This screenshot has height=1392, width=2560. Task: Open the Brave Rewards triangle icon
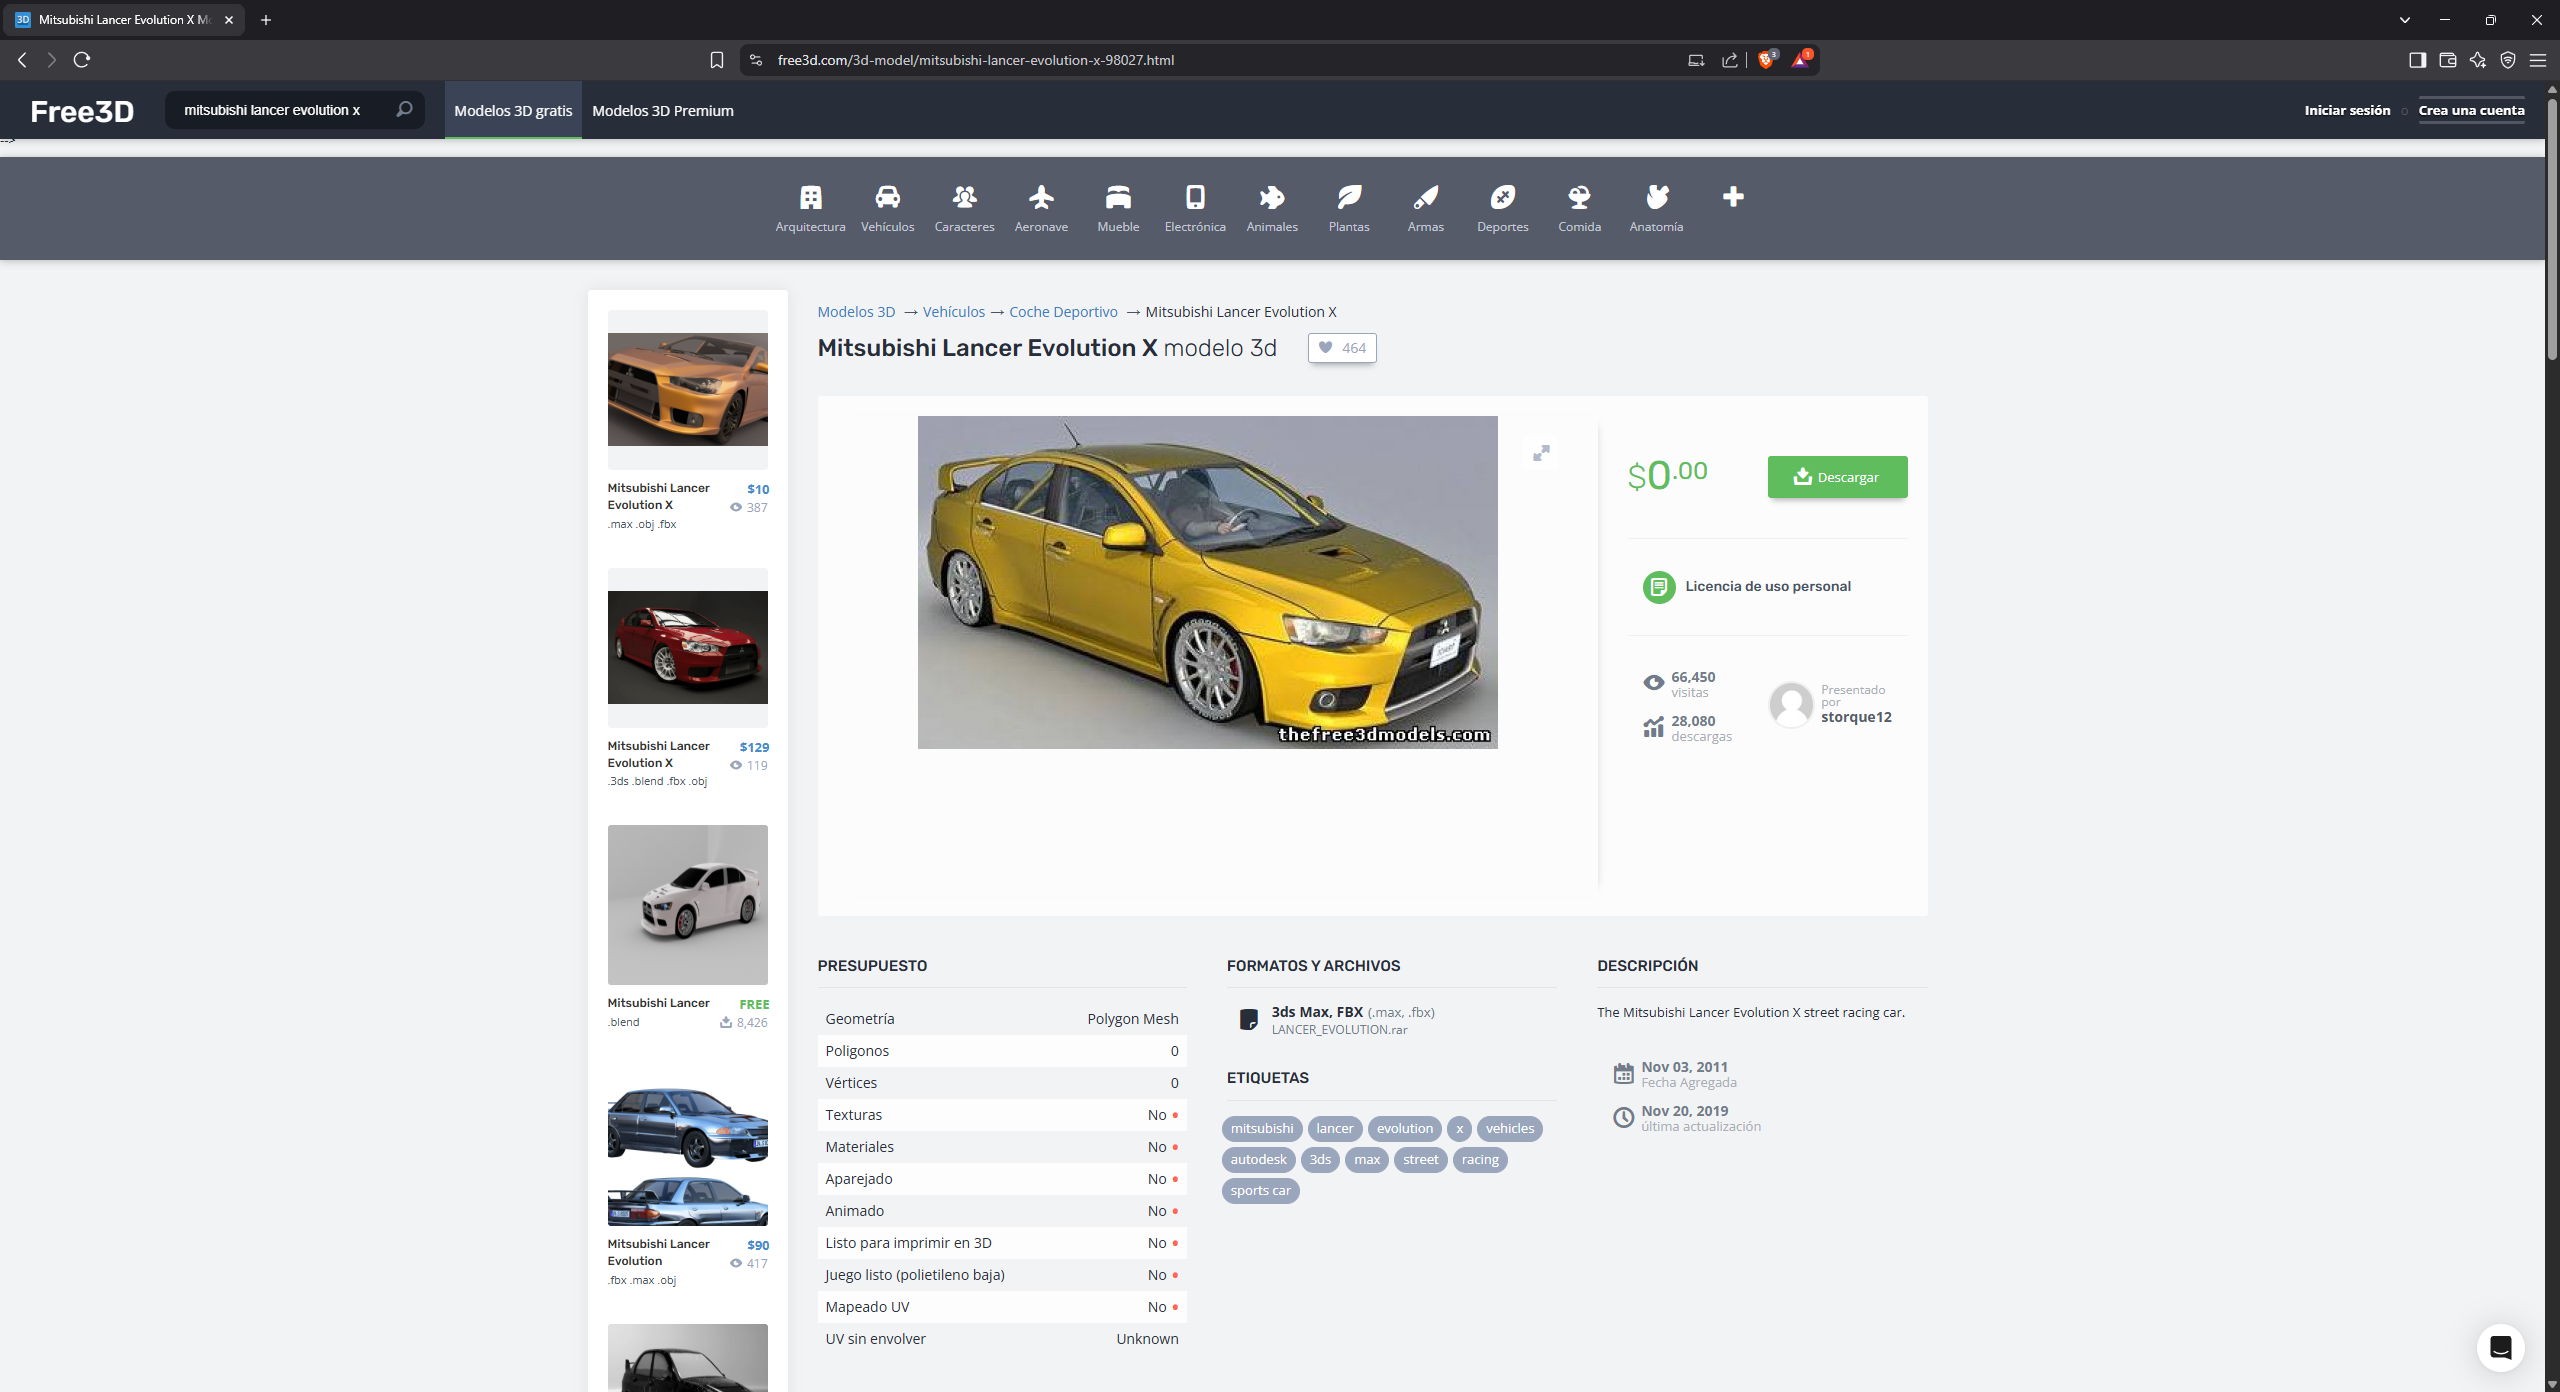pos(1800,60)
